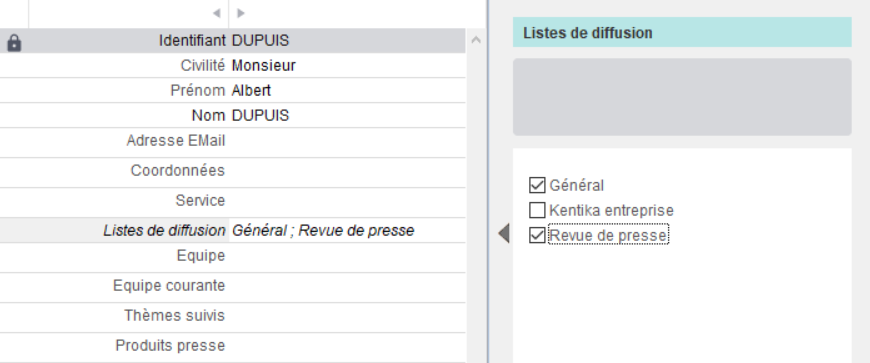Image resolution: width=870 pixels, height=363 pixels.
Task: Click the right navigation arrow at top
Action: (241, 13)
